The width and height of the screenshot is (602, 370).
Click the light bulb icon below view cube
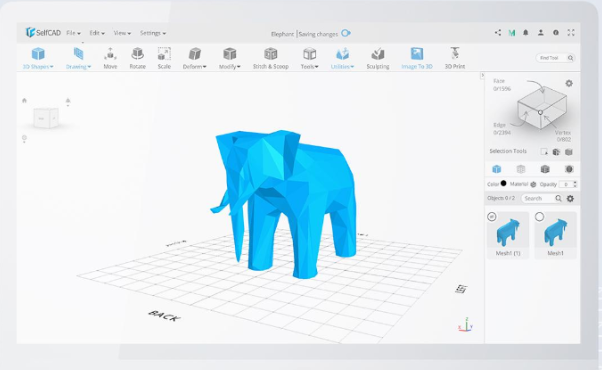tap(24, 139)
